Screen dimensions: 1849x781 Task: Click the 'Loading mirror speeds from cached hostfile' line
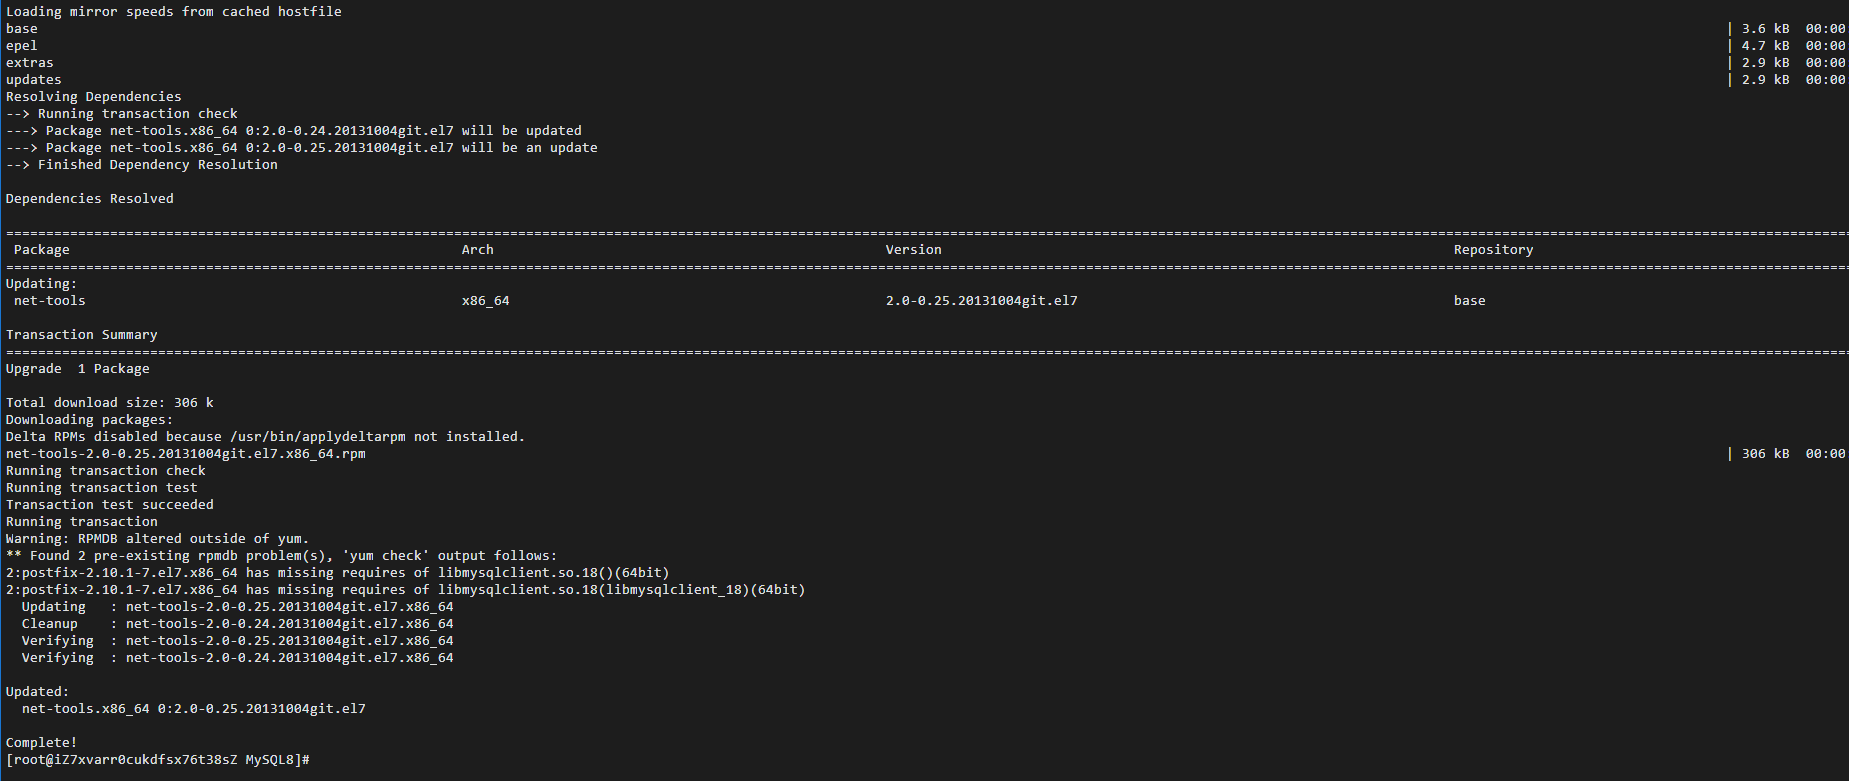[x=174, y=12]
